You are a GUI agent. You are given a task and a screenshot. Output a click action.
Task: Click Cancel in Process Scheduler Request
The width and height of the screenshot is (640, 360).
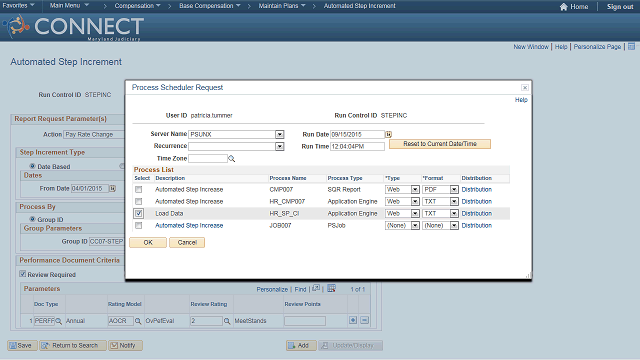187,242
